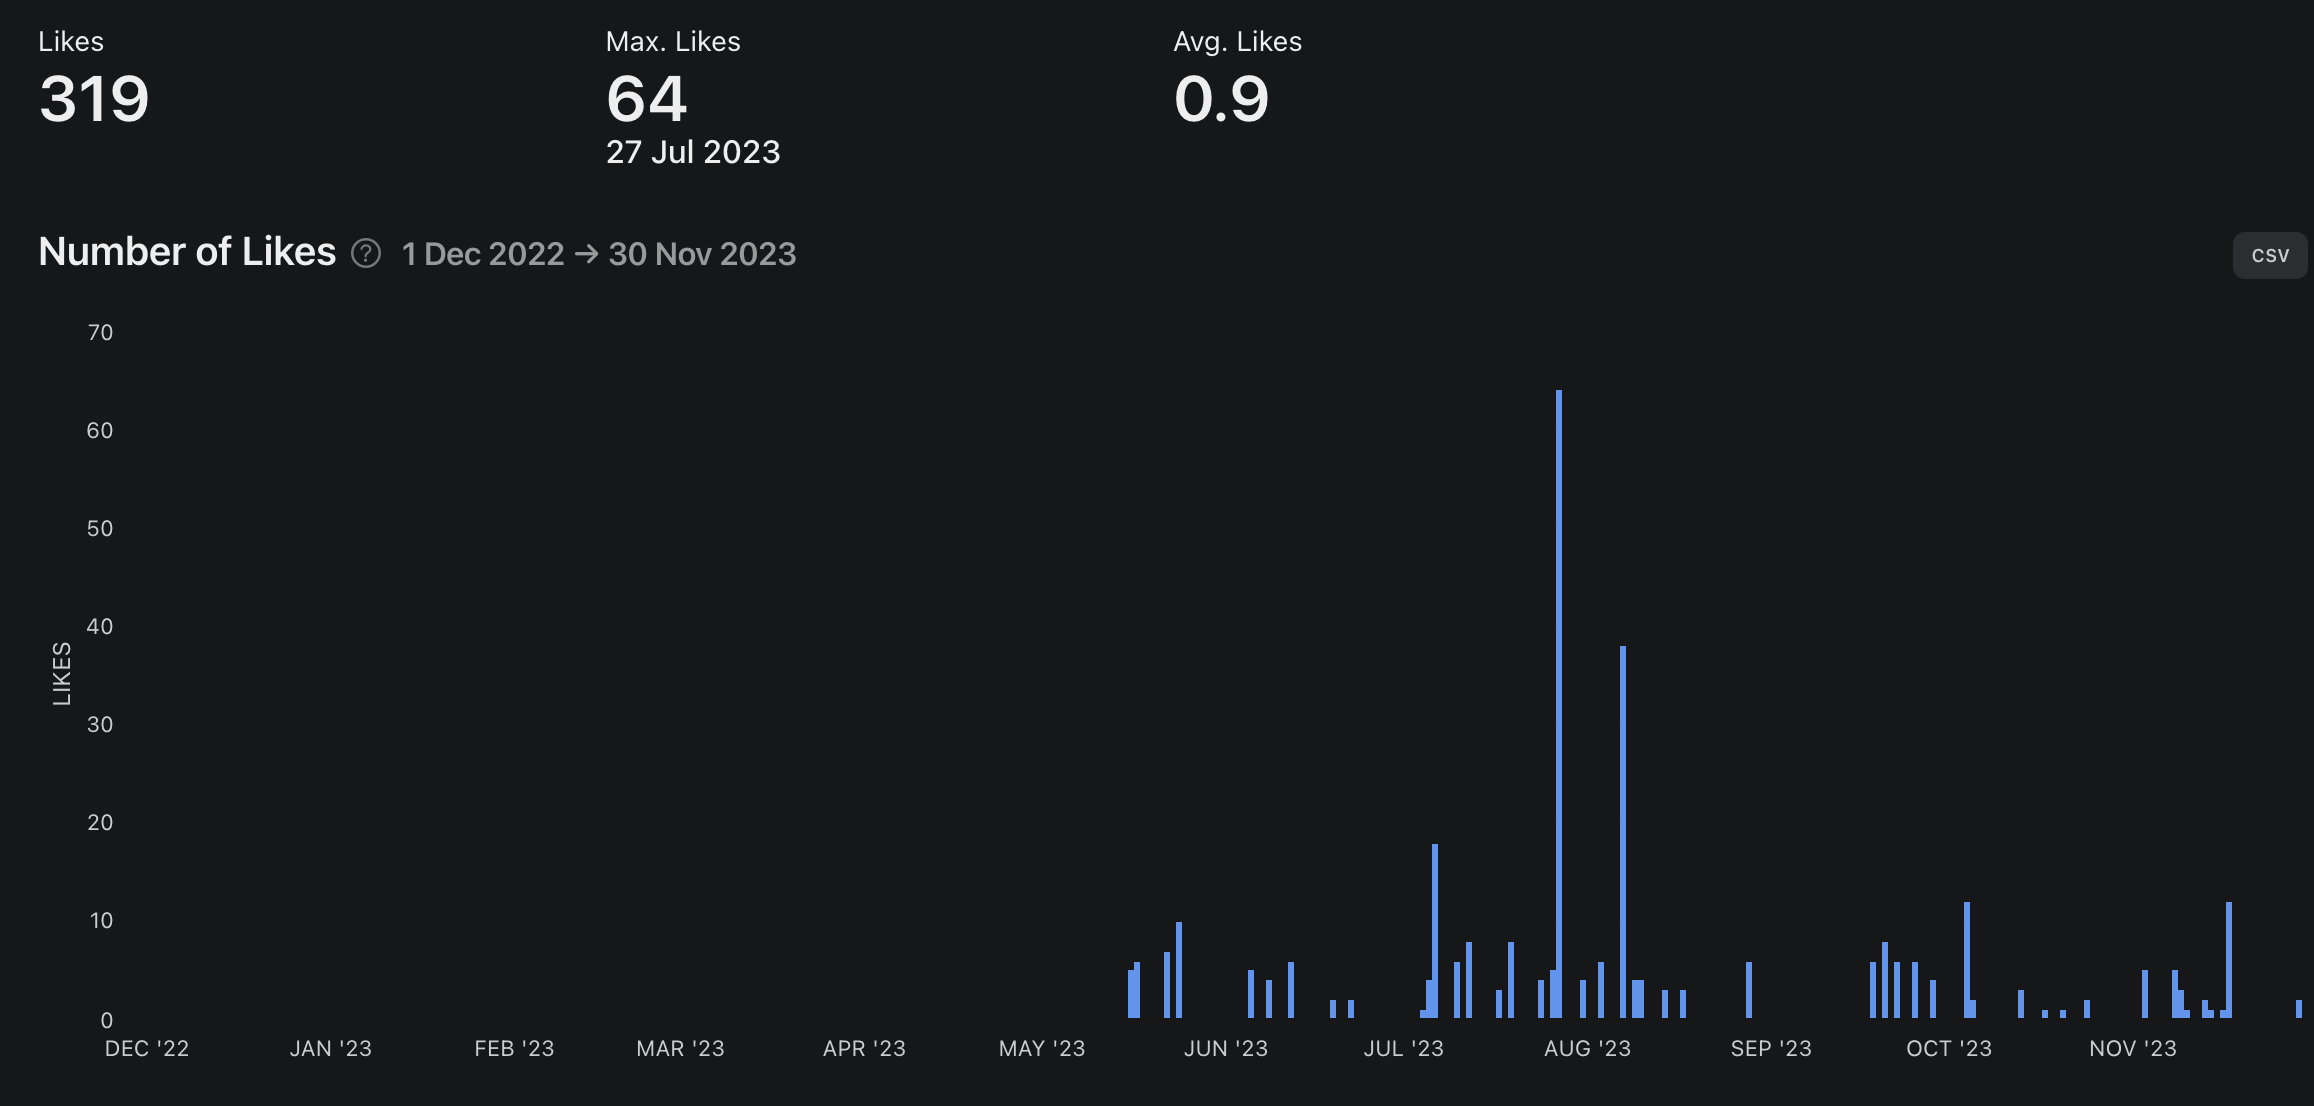The height and width of the screenshot is (1106, 2314).
Task: Click the APR '23 axis label
Action: pyautogui.click(x=864, y=1048)
